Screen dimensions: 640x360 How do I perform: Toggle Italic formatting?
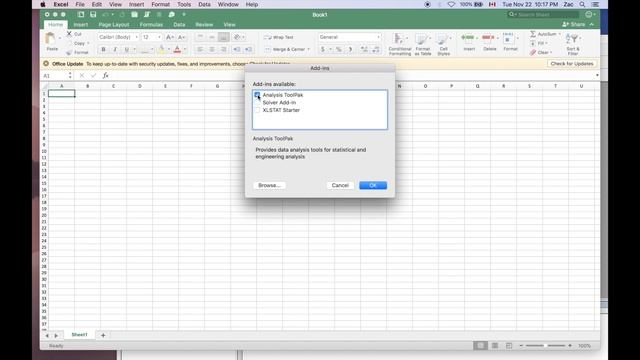pos(115,49)
